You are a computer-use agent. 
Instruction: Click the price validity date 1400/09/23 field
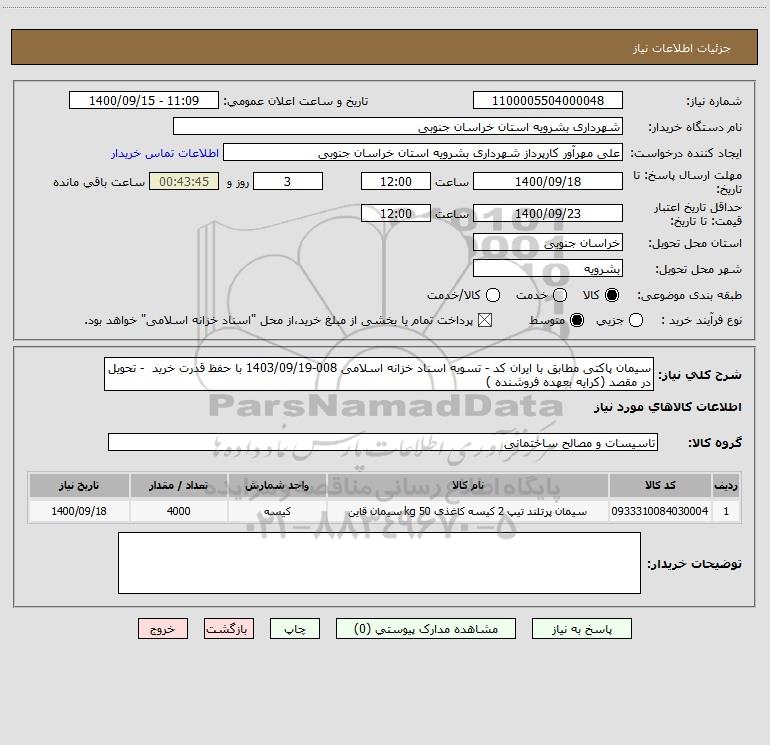(548, 213)
